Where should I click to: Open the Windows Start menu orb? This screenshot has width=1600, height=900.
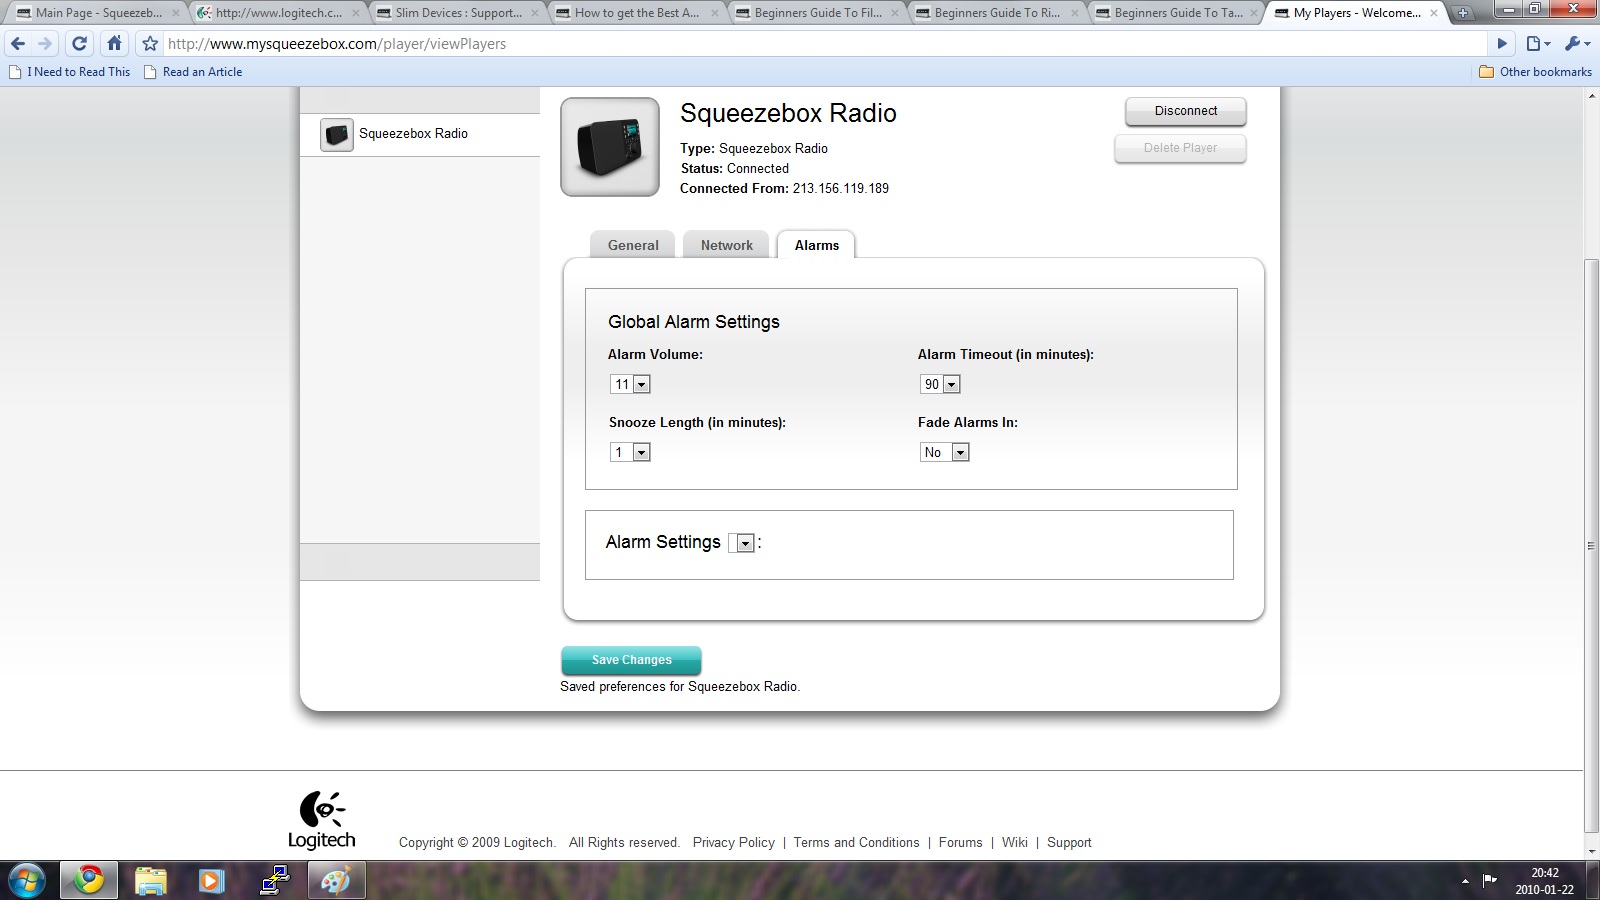click(27, 881)
